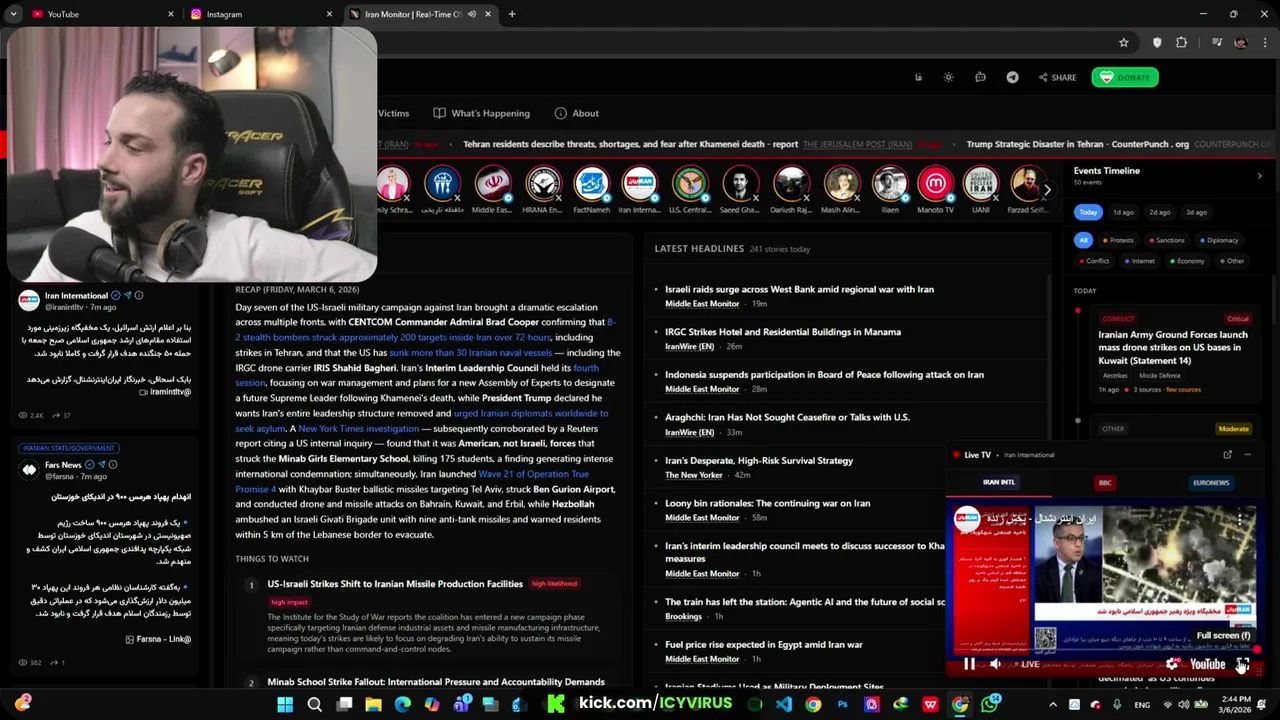
Task: Open video quality settings gear
Action: click(x=1172, y=664)
